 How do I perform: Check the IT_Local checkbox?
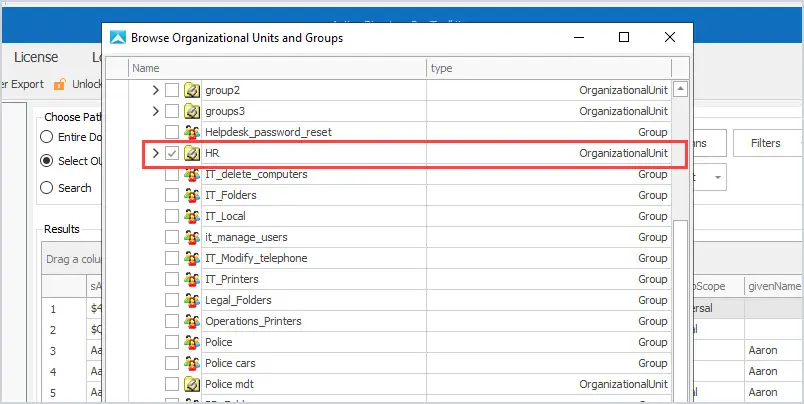pyautogui.click(x=172, y=216)
